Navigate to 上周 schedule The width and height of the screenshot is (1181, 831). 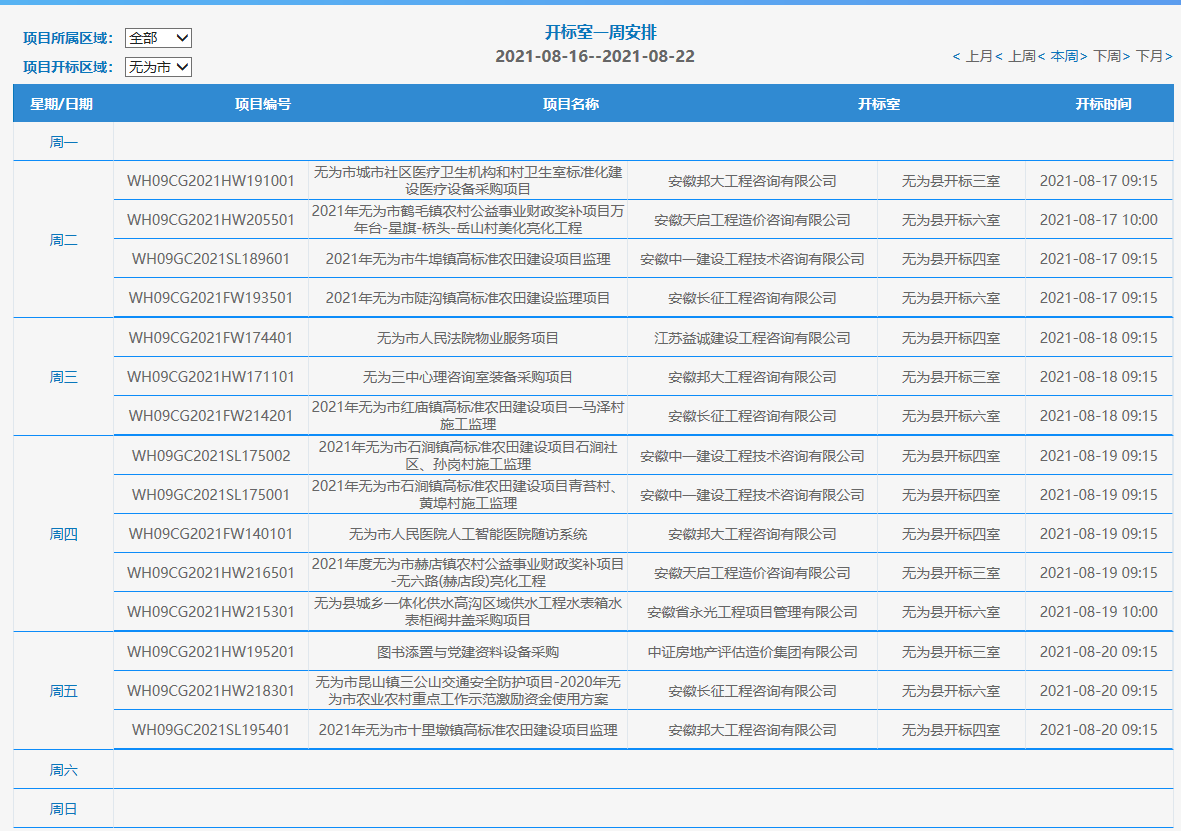point(1020,57)
